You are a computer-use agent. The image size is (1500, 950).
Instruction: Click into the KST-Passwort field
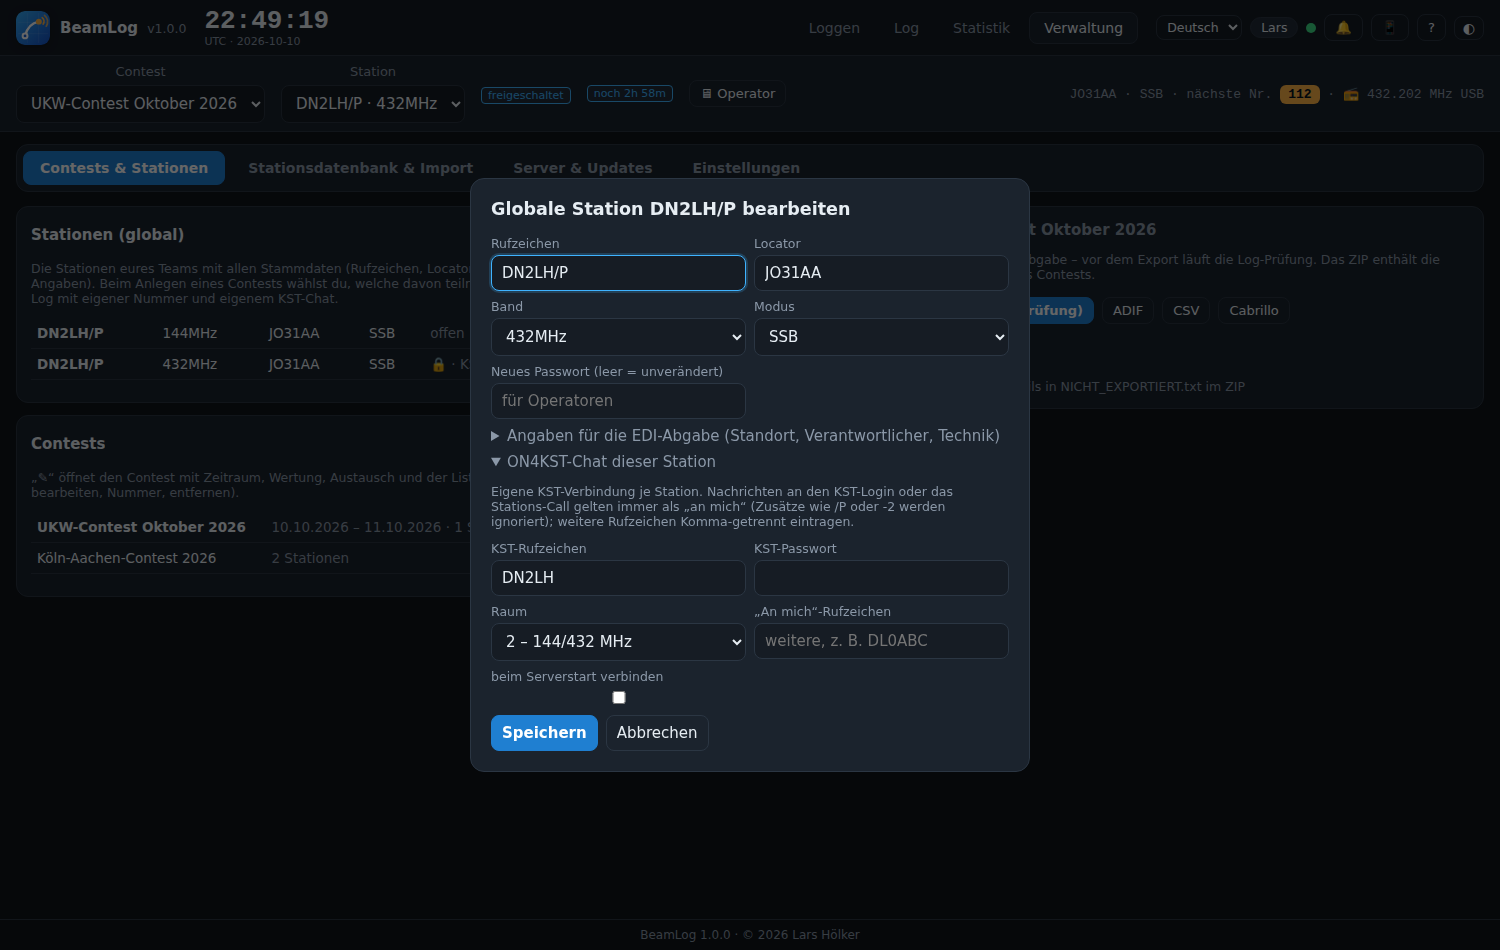pyautogui.click(x=881, y=578)
